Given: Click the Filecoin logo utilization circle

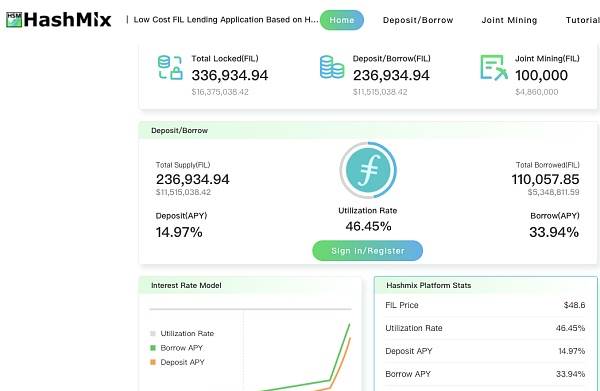Looking at the screenshot, I should pos(368,170).
